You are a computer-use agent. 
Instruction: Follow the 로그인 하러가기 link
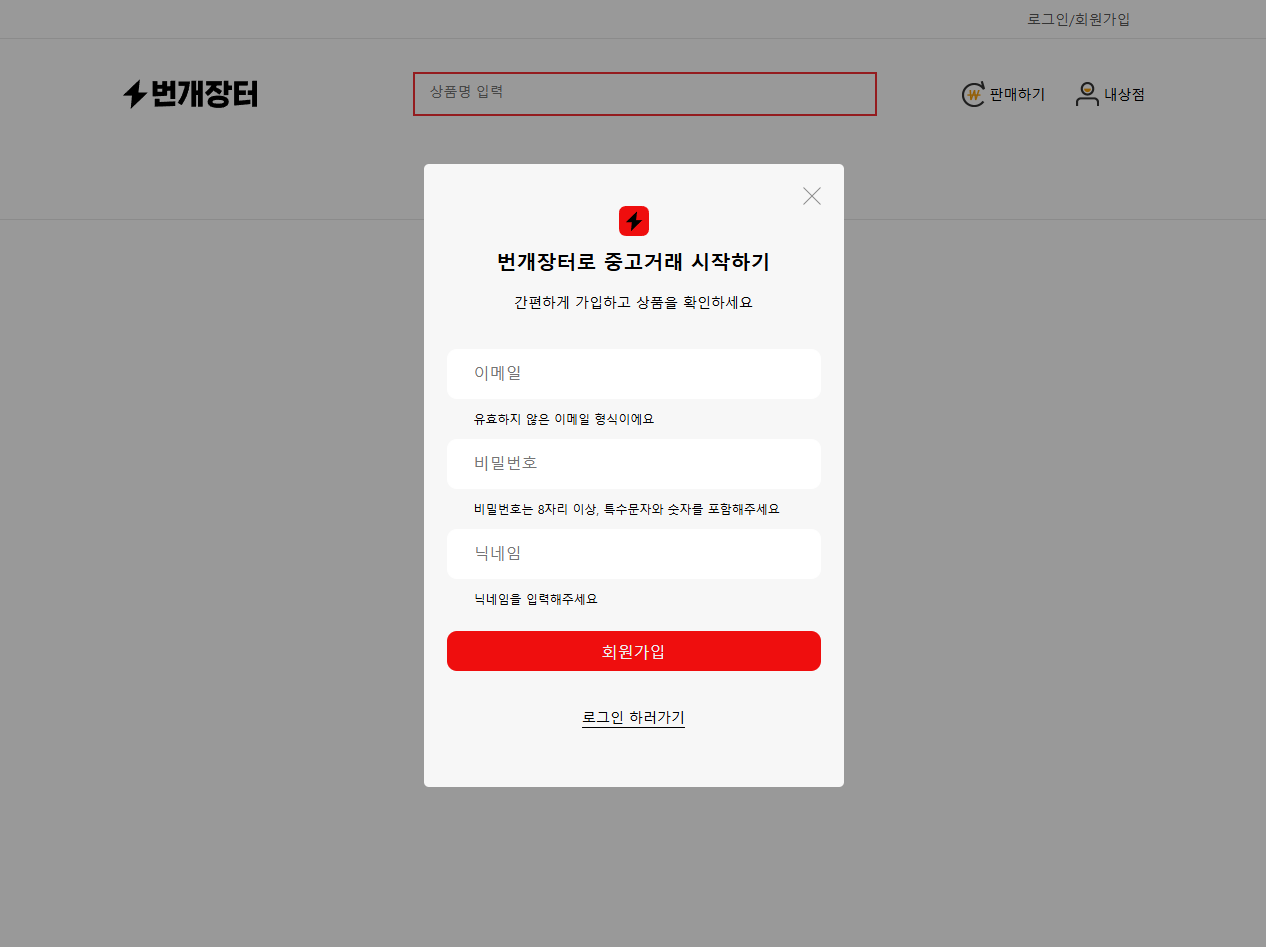click(633, 718)
